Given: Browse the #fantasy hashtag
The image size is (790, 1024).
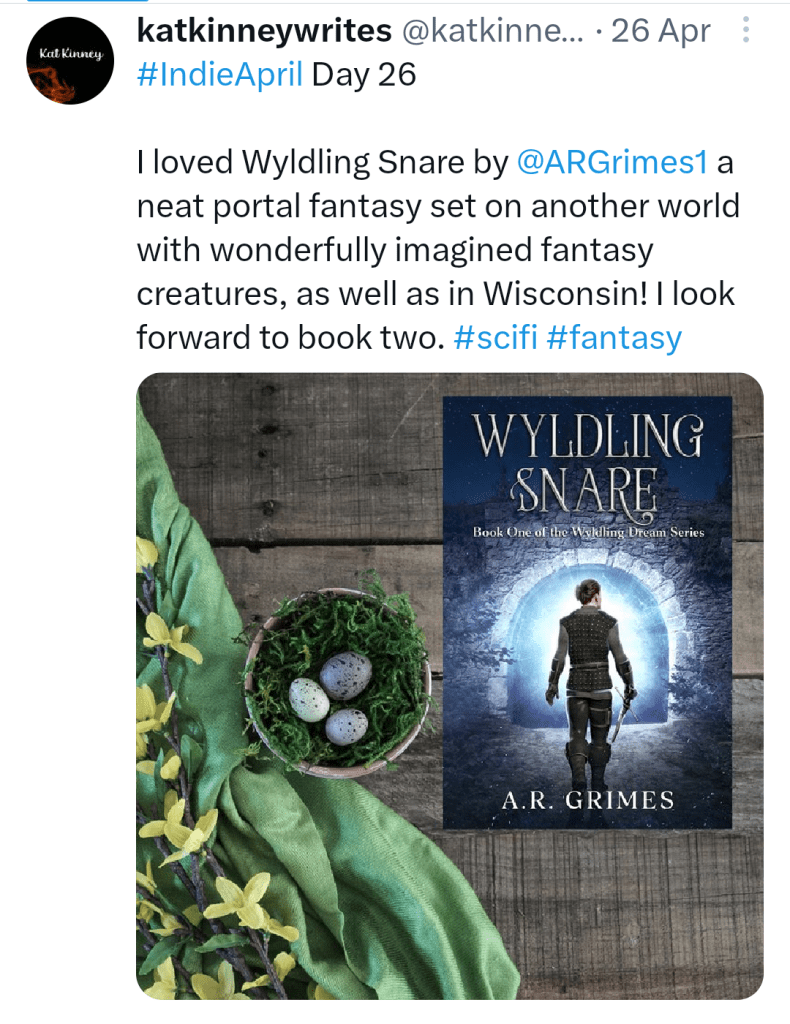Looking at the screenshot, I should click(x=614, y=337).
